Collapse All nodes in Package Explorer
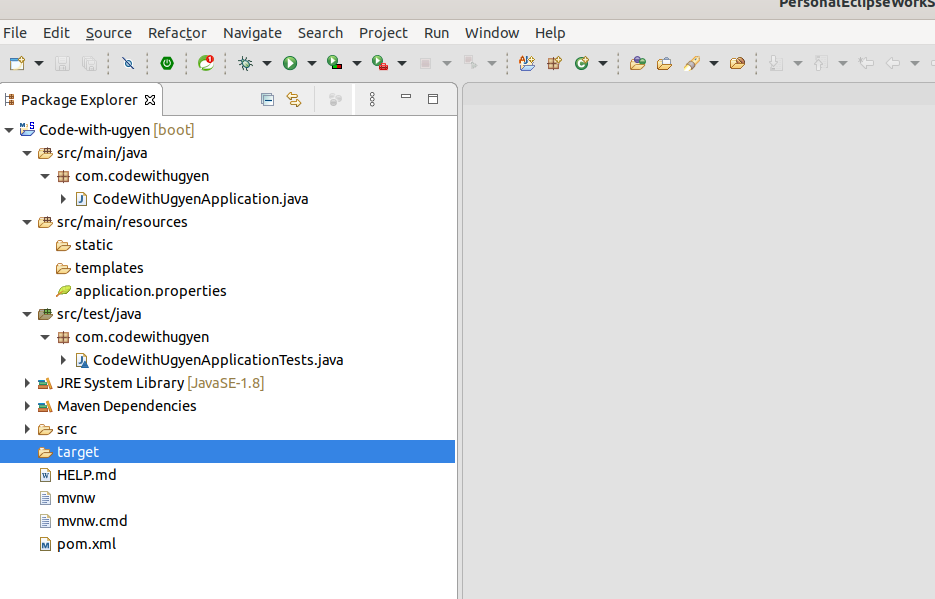This screenshot has height=599, width=935. (x=266, y=99)
